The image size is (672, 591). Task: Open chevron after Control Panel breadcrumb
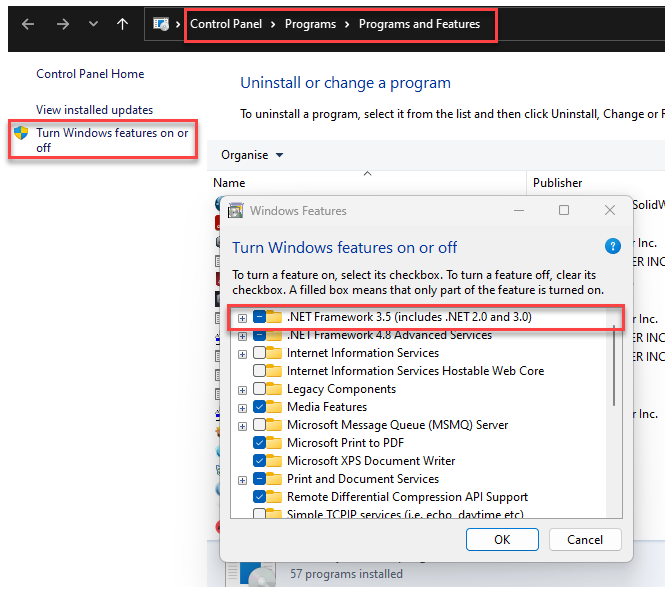pyautogui.click(x=273, y=24)
